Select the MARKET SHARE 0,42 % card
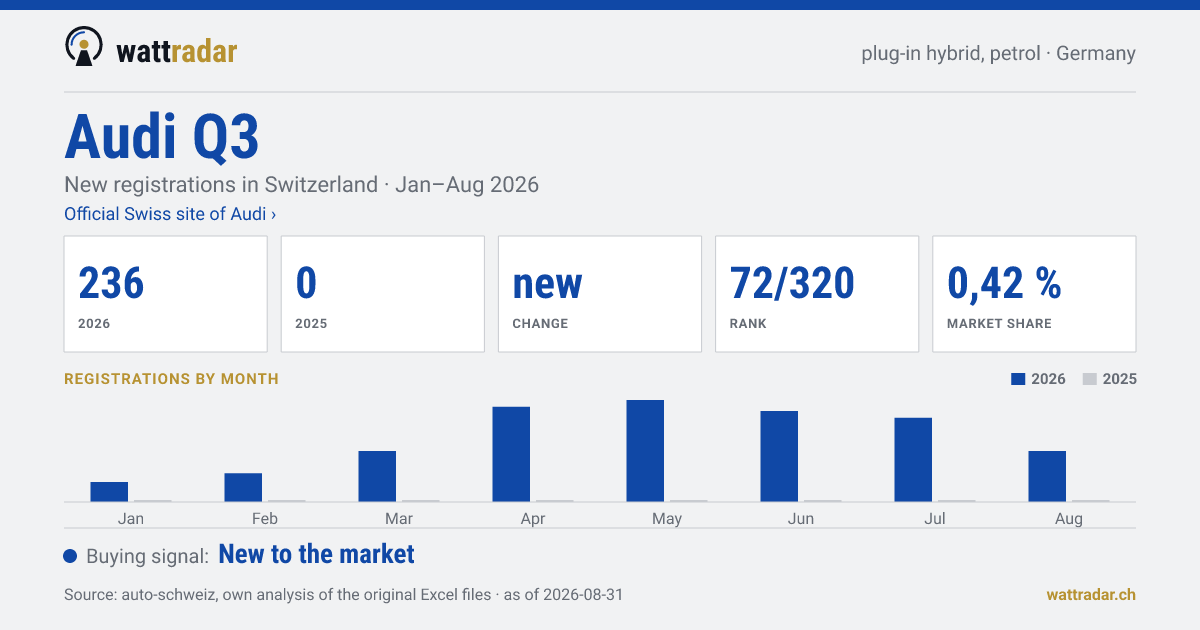 click(x=1034, y=294)
